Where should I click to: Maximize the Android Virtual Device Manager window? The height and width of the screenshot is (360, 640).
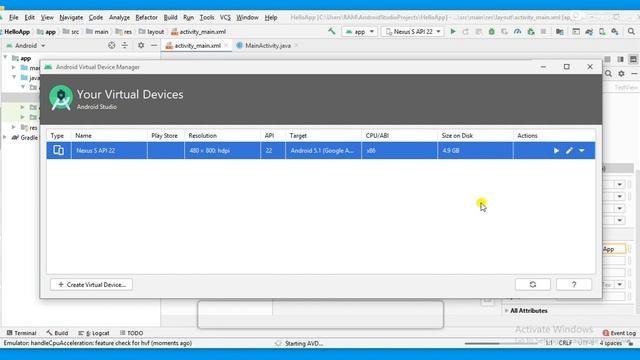click(x=567, y=67)
